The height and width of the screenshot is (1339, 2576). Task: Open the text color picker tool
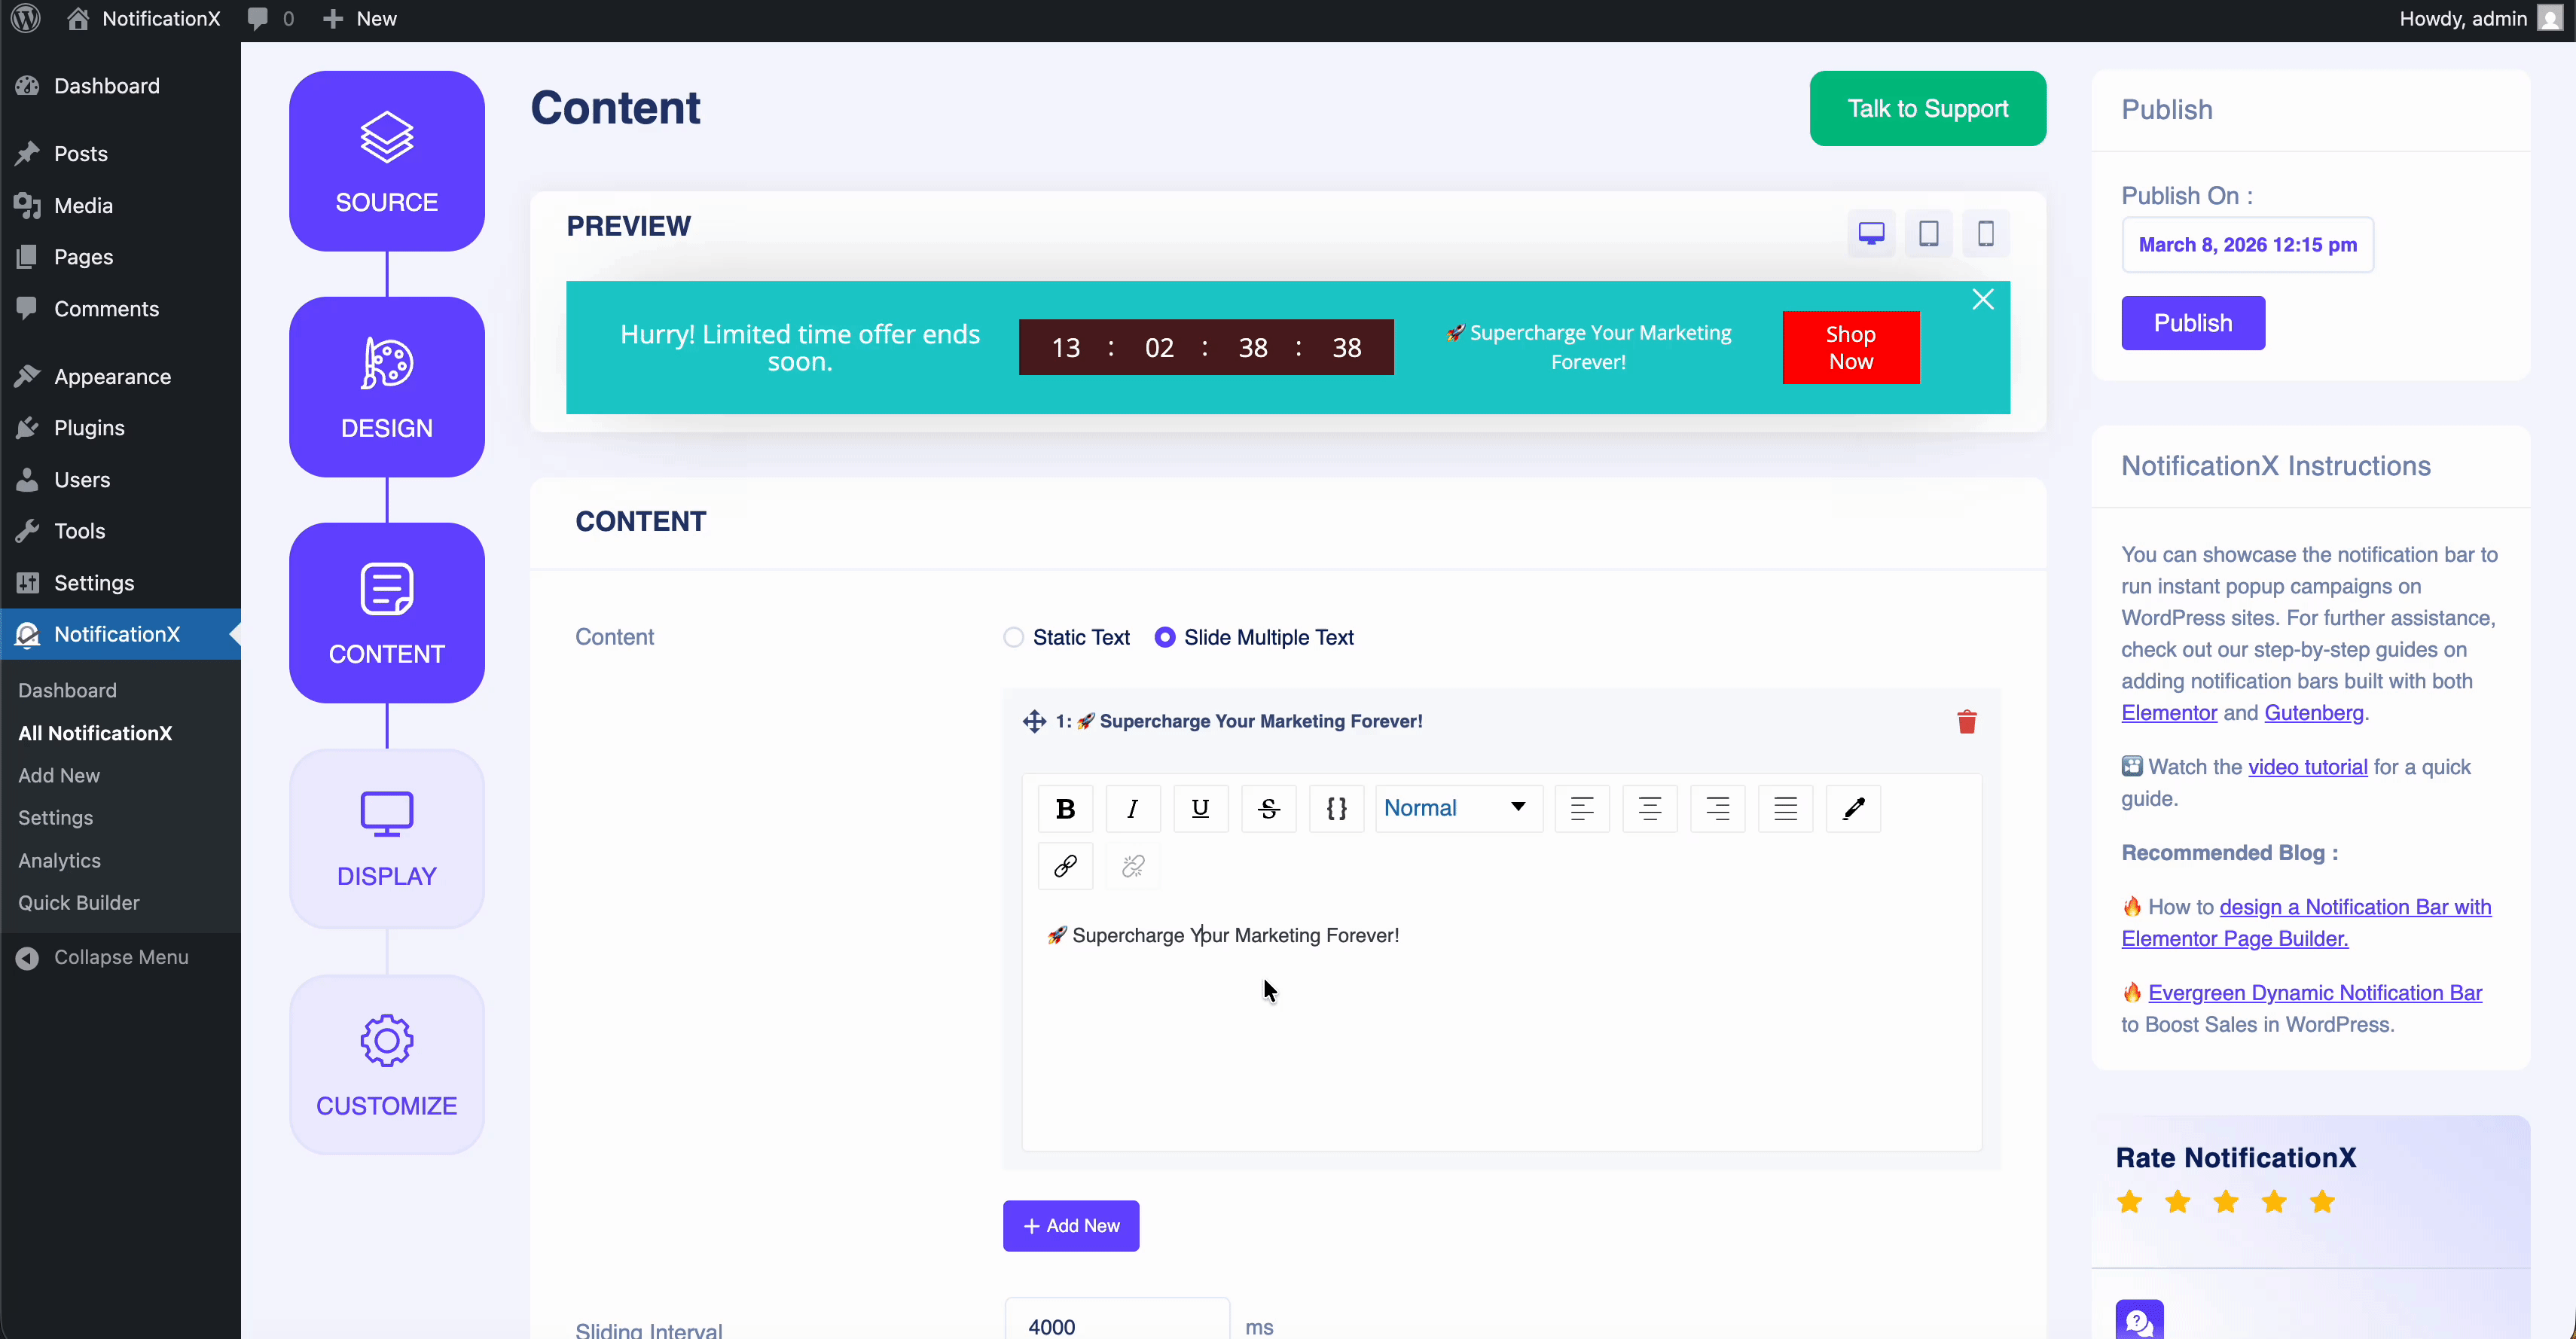pos(1853,808)
